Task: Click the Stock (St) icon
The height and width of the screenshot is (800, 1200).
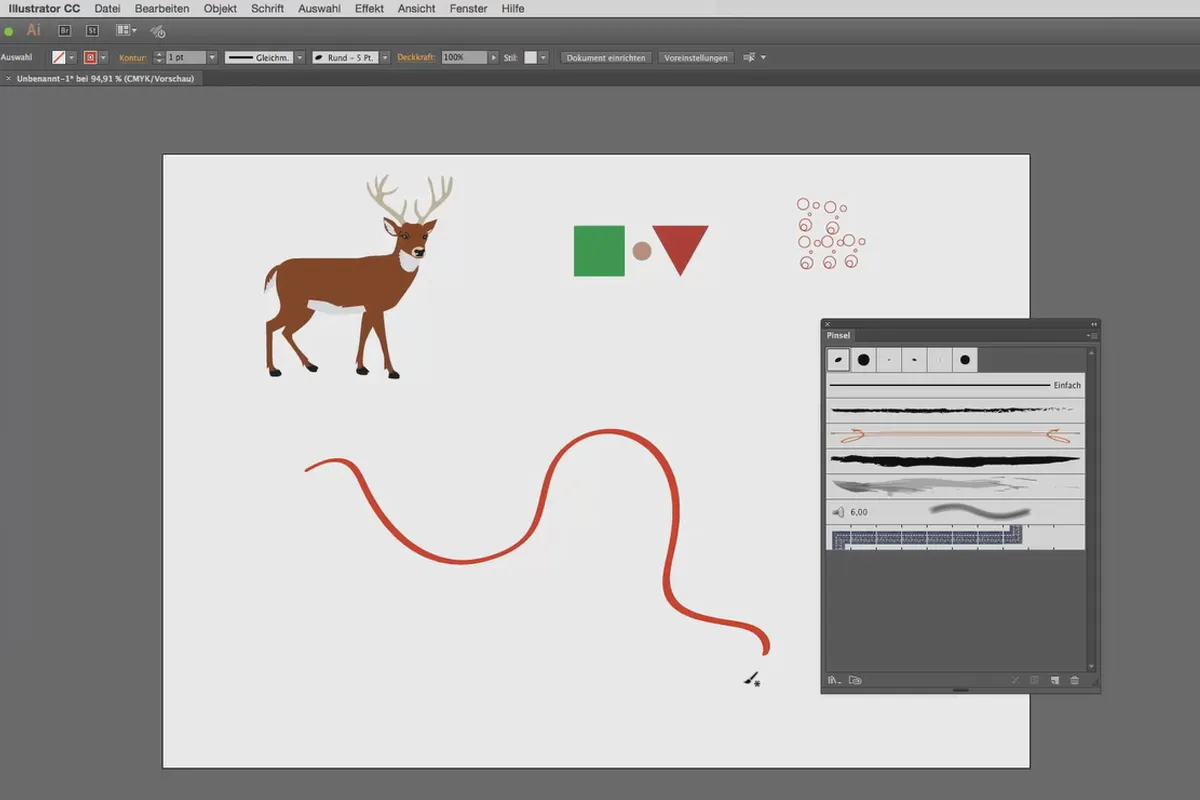Action: (92, 31)
